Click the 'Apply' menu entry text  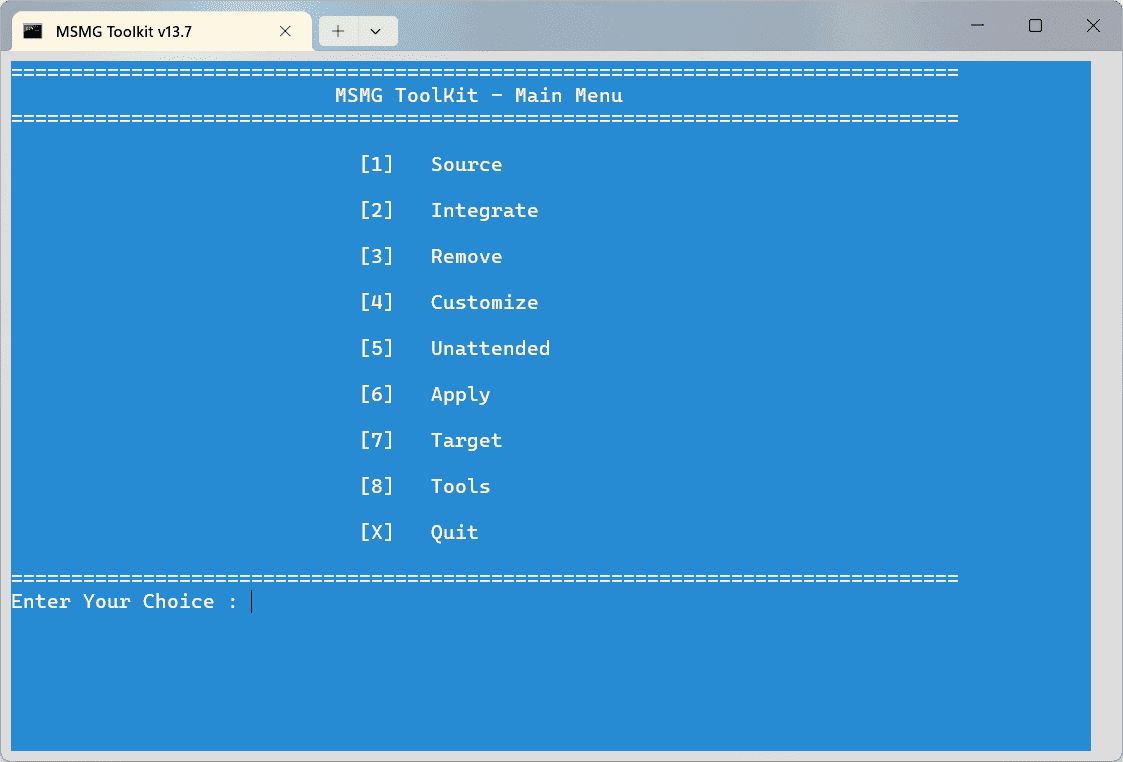pyautogui.click(x=461, y=395)
